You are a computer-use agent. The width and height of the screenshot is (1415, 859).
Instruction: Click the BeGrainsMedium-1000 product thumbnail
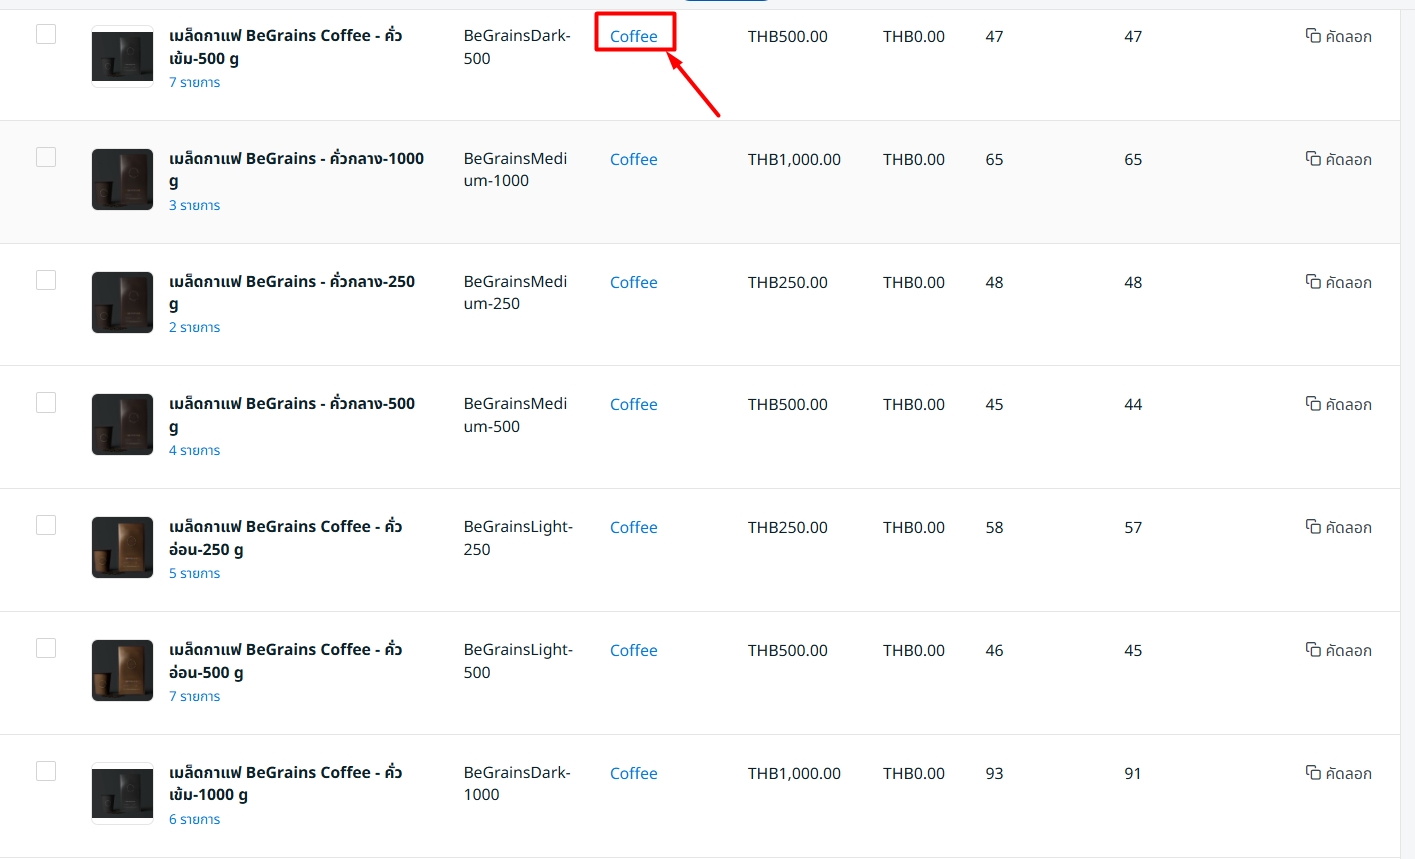[x=122, y=180]
